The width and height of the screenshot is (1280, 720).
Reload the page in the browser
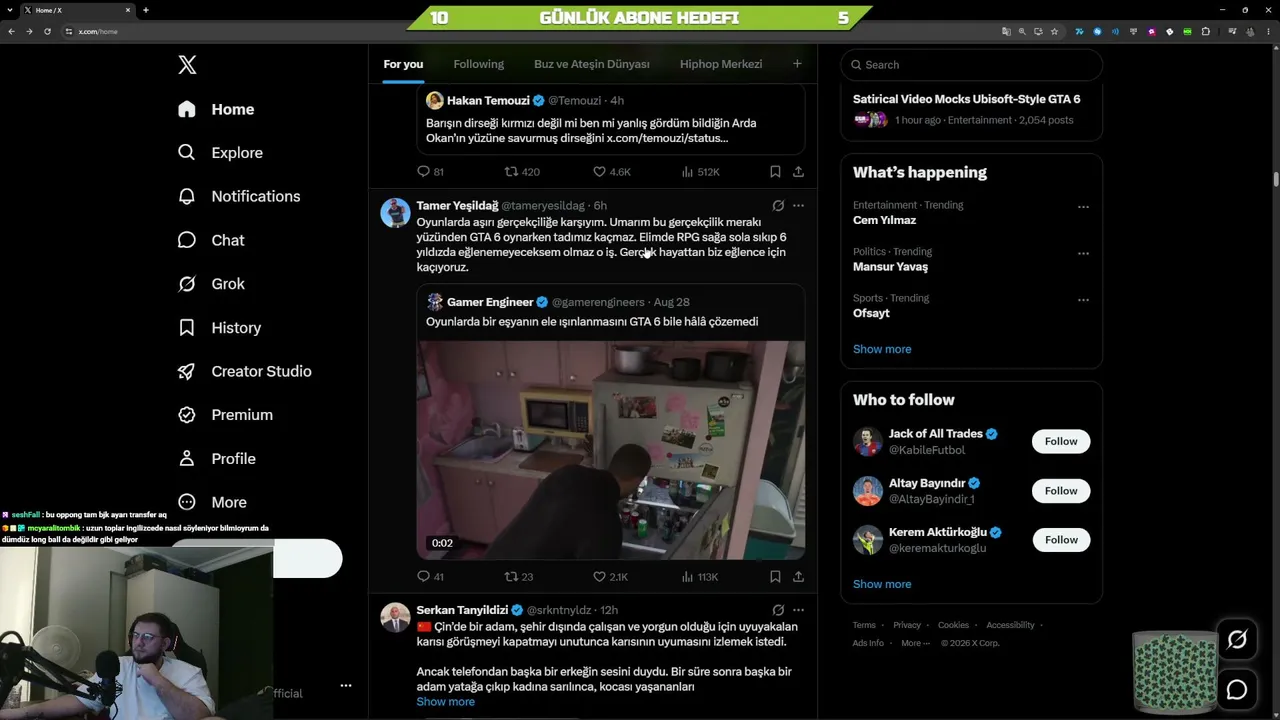47,31
